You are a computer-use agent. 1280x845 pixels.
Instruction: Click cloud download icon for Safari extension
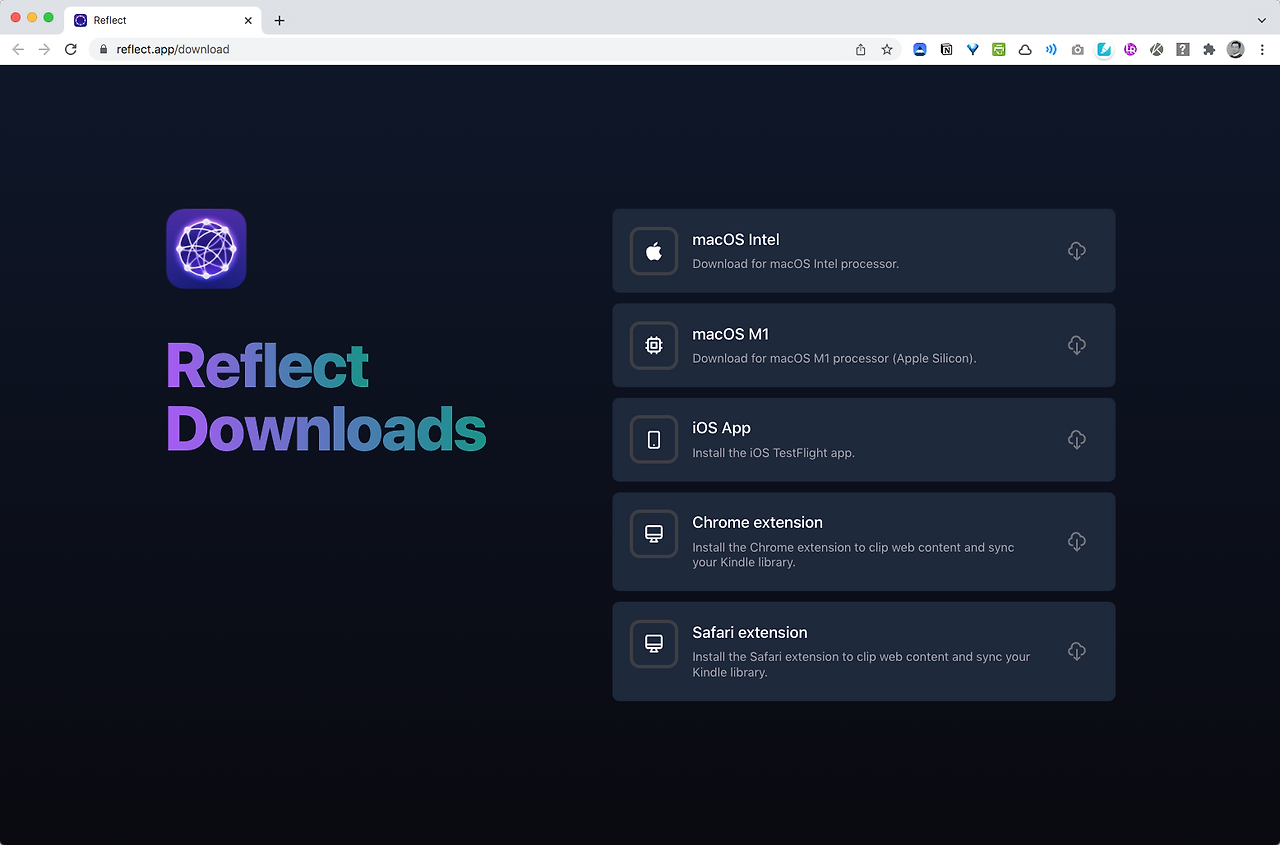(1076, 651)
